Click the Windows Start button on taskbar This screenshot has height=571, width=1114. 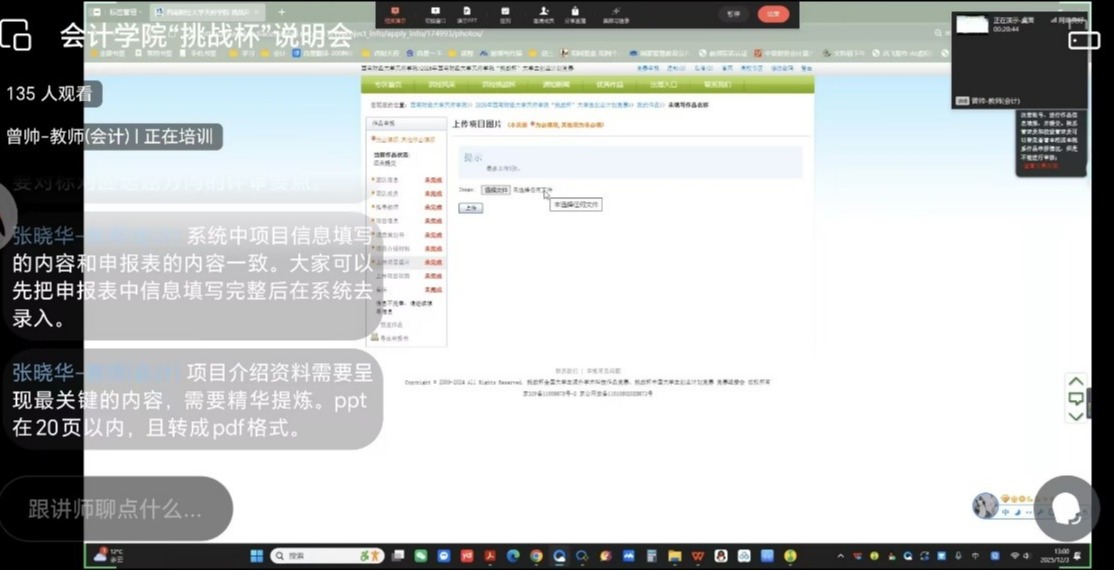(x=256, y=556)
